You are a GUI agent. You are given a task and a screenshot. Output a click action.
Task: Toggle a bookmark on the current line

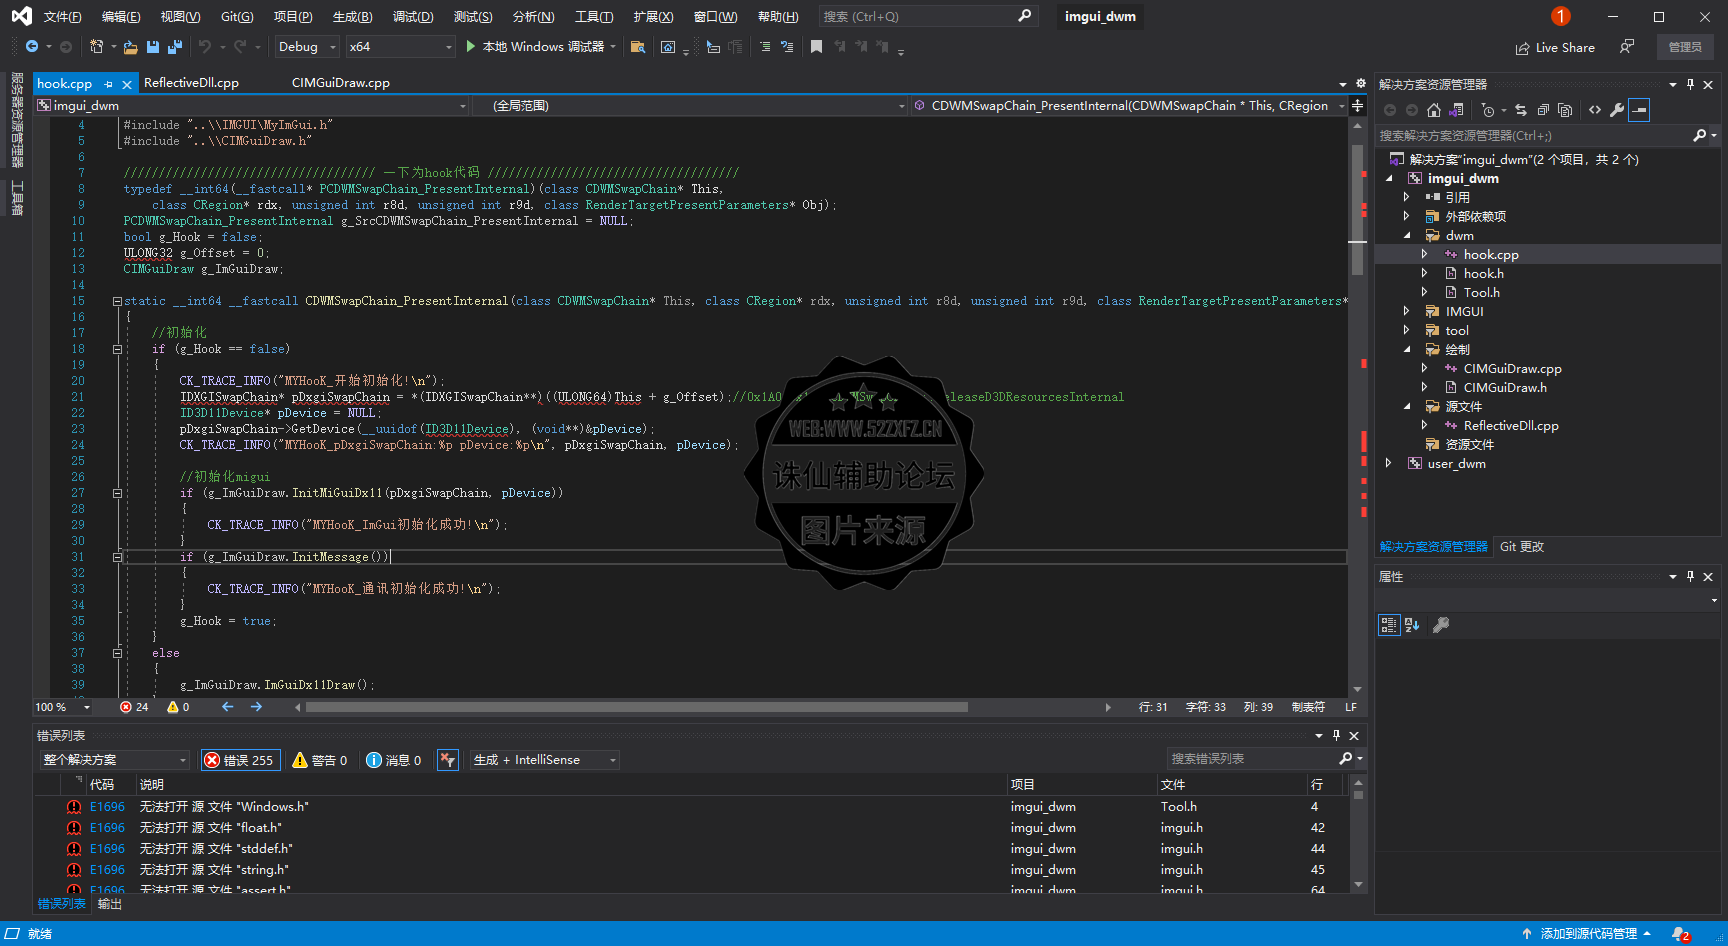[816, 47]
